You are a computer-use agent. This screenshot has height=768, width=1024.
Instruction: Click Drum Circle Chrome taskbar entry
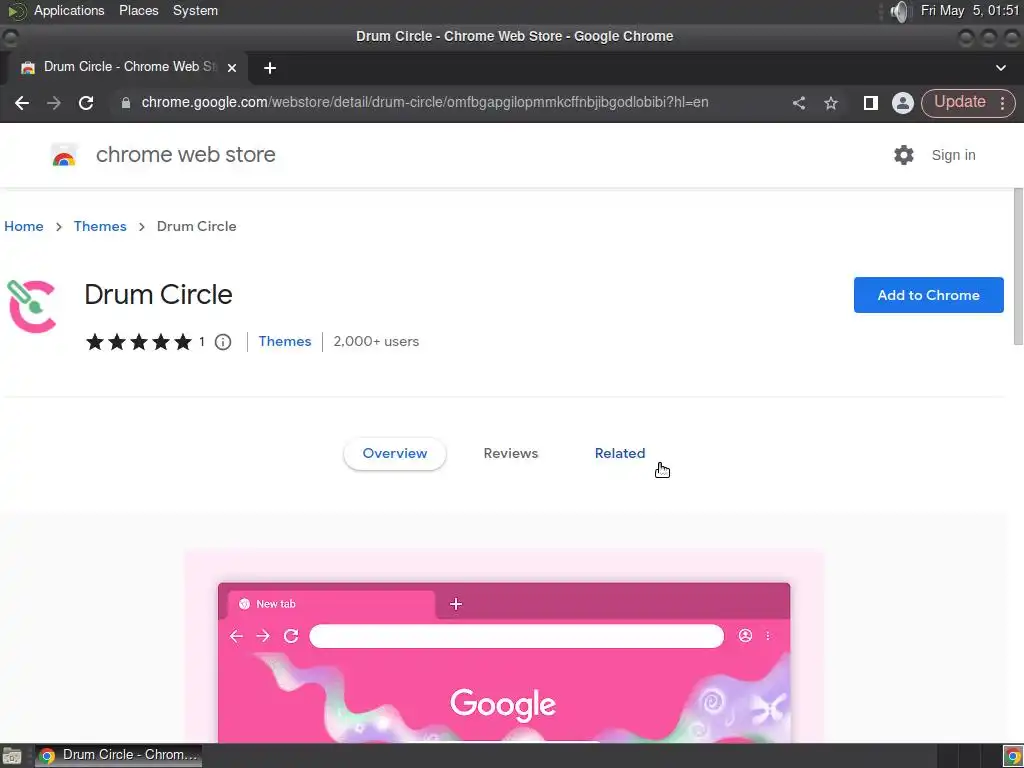pyautogui.click(x=118, y=755)
